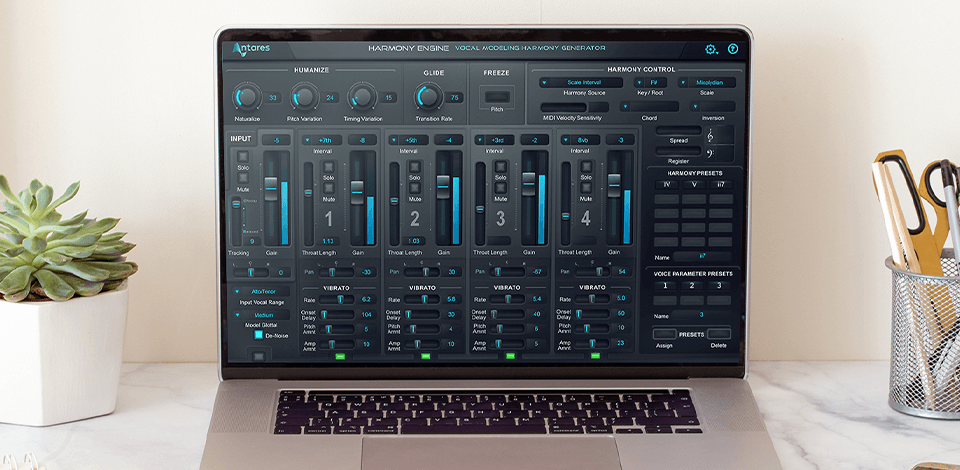This screenshot has height=470, width=960.
Task: Solo the Input channel
Action: point(243,156)
